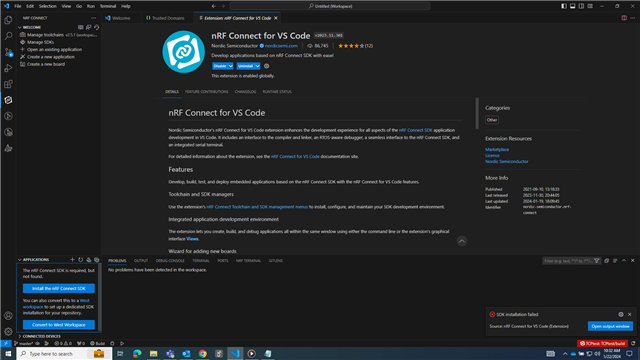Click the Windows Start button
640x360 pixels.
pyautogui.click(x=8, y=353)
